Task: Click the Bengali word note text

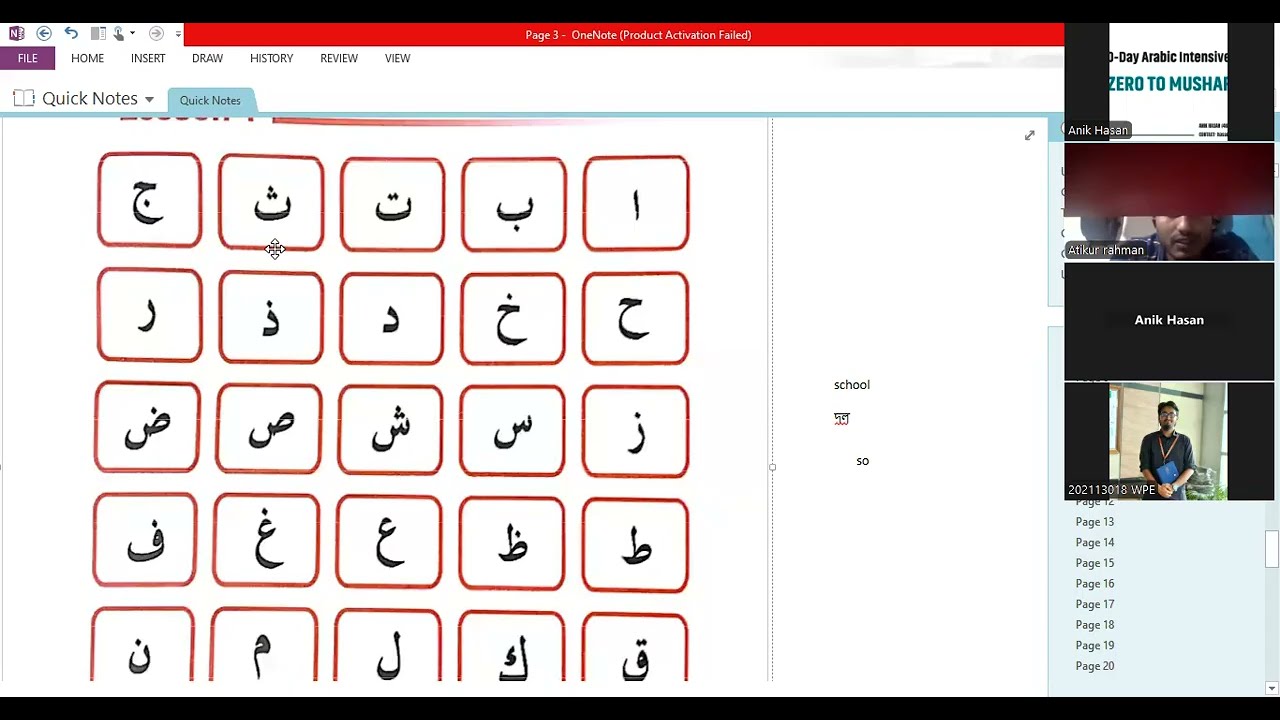Action: (x=841, y=418)
